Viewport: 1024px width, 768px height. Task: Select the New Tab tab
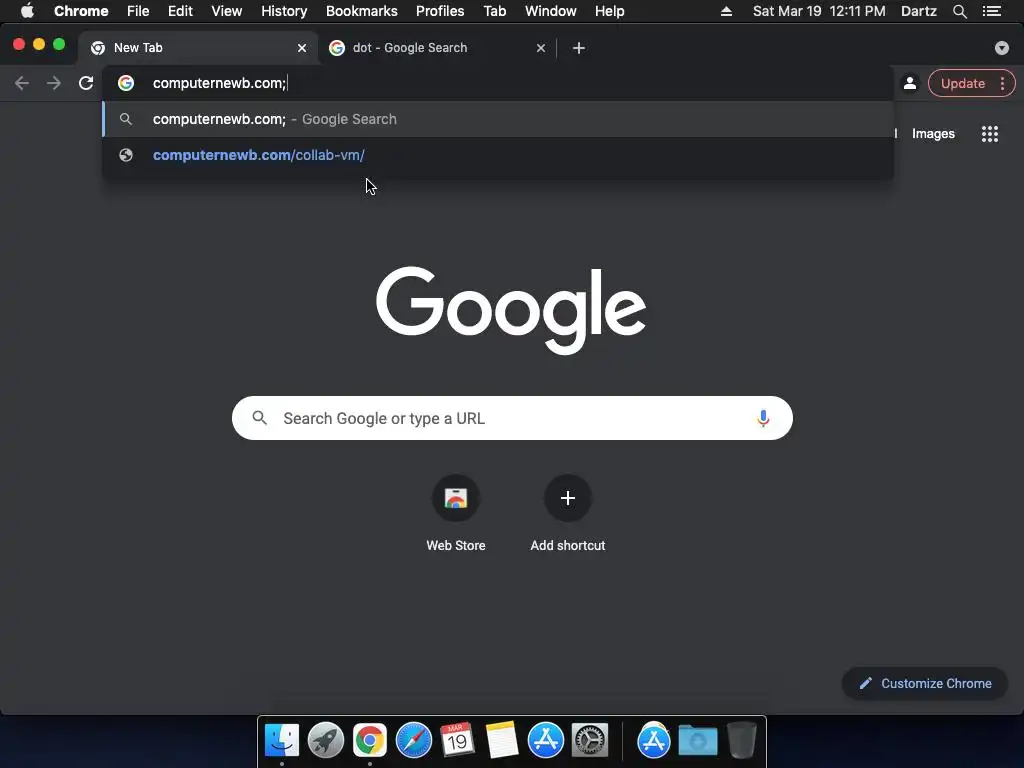click(198, 48)
